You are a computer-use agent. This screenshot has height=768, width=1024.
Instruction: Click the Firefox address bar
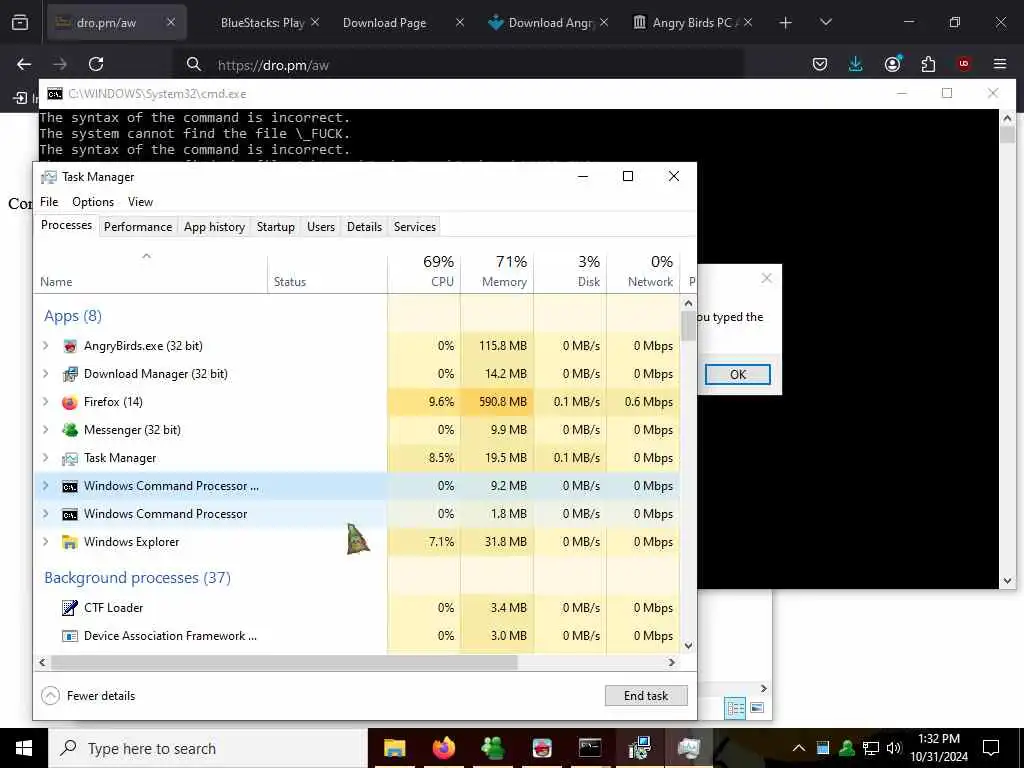457,65
